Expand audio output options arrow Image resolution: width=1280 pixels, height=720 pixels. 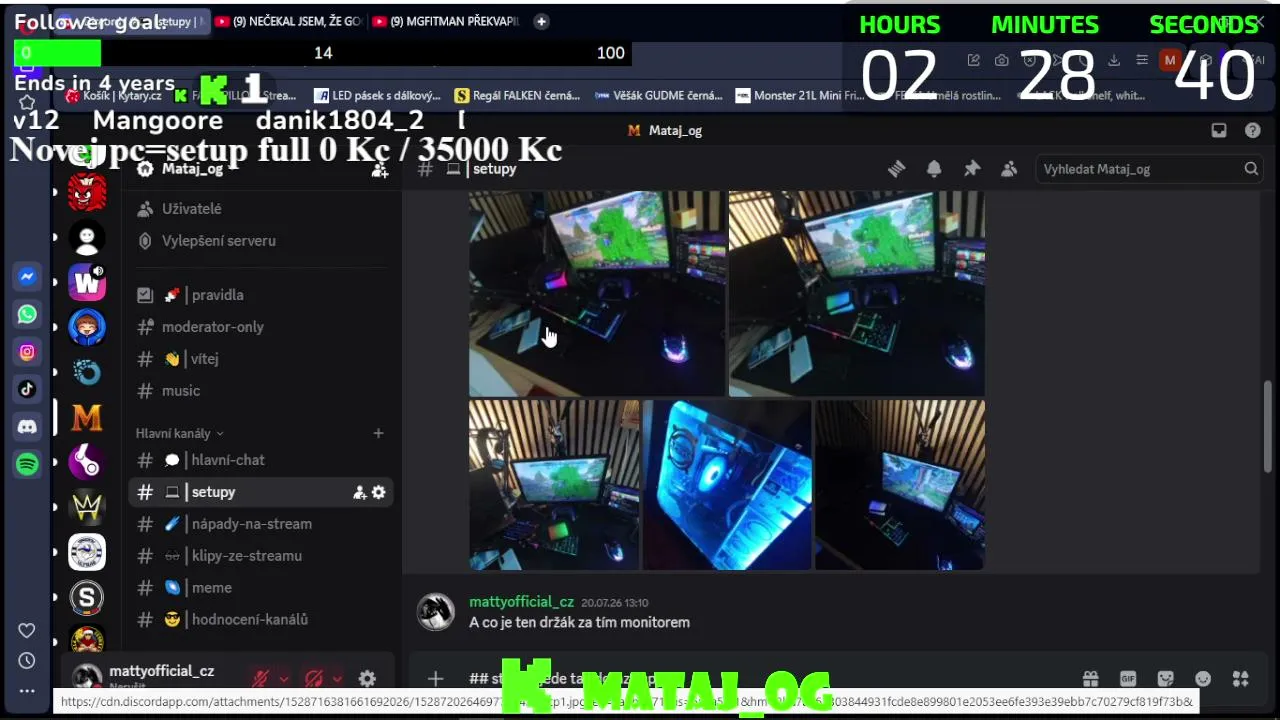(337, 679)
